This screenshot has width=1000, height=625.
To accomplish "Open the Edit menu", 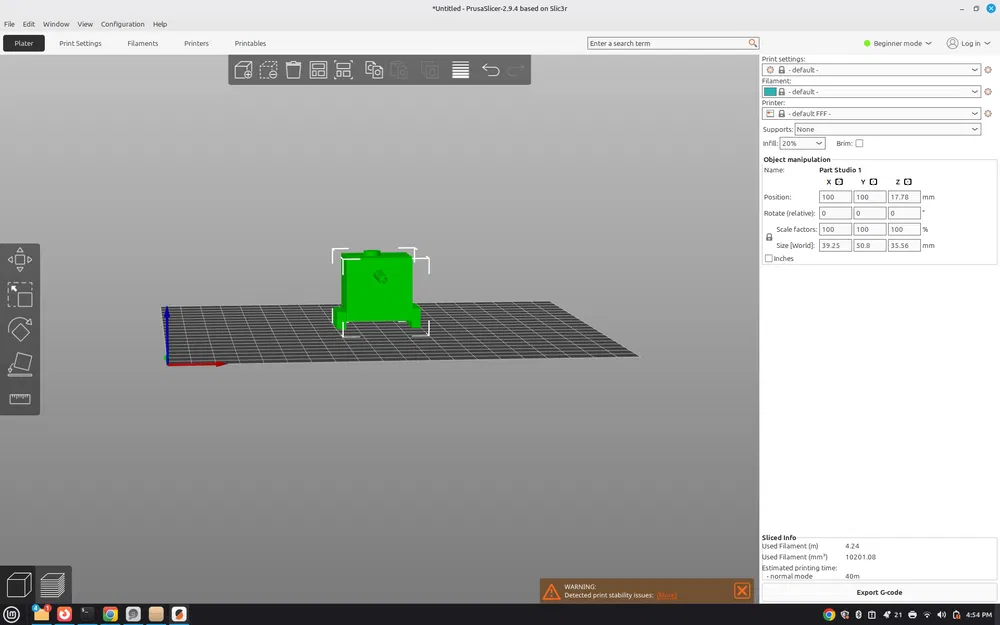I will [x=29, y=24].
